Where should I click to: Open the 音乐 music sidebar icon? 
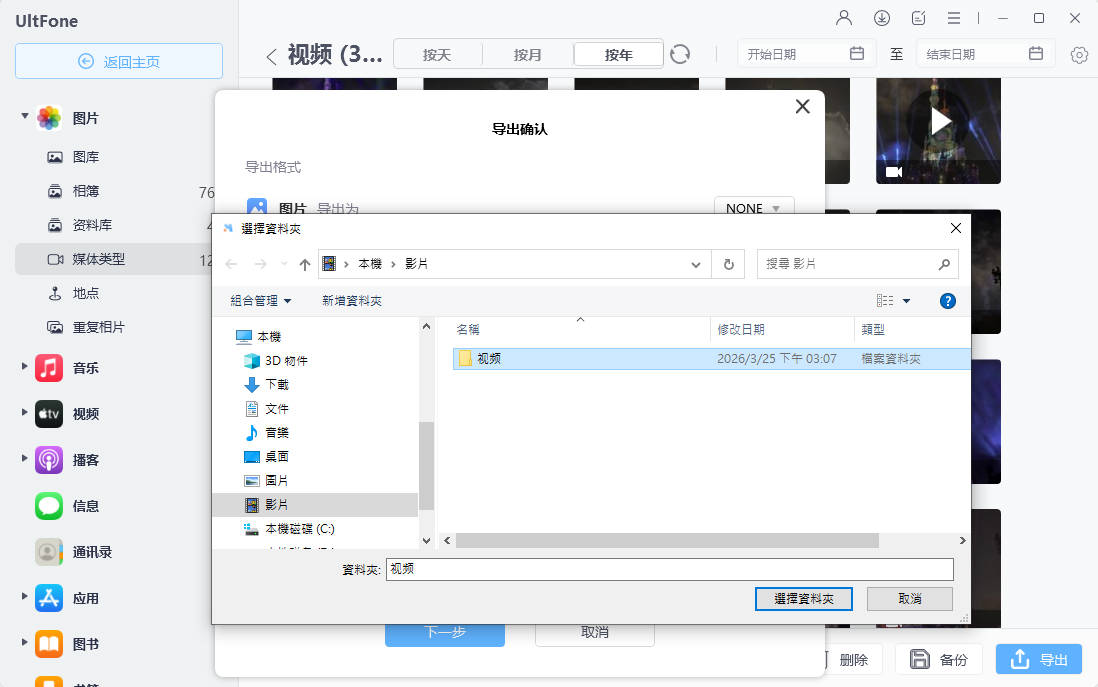49,367
